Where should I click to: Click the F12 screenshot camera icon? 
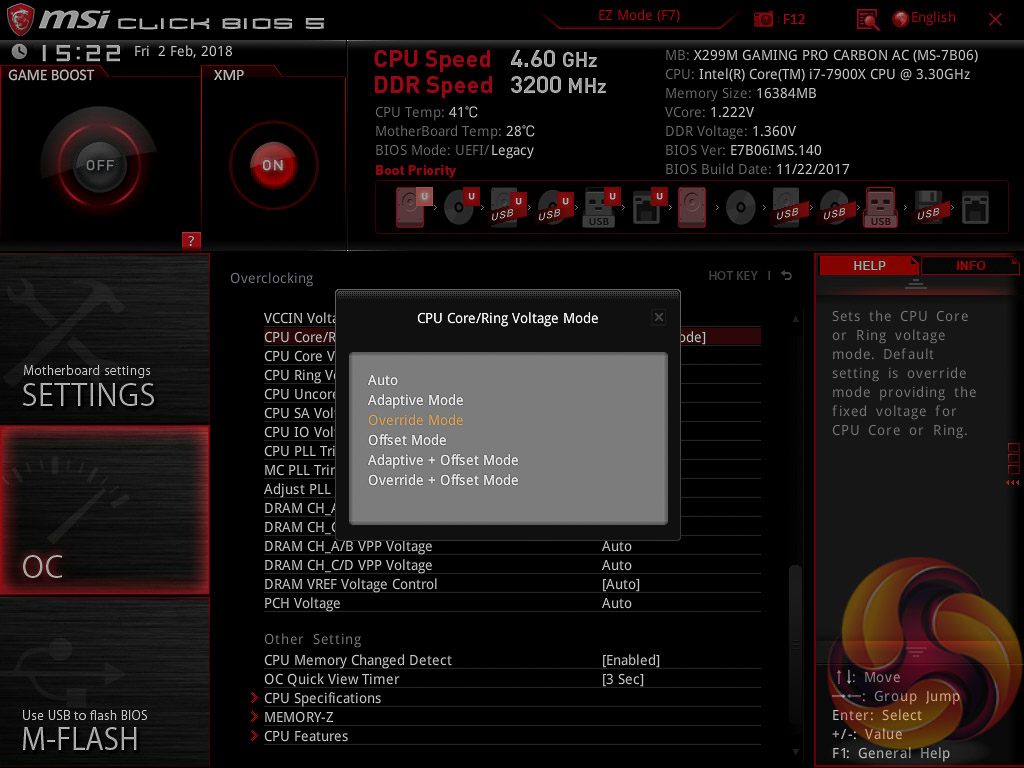coord(763,19)
